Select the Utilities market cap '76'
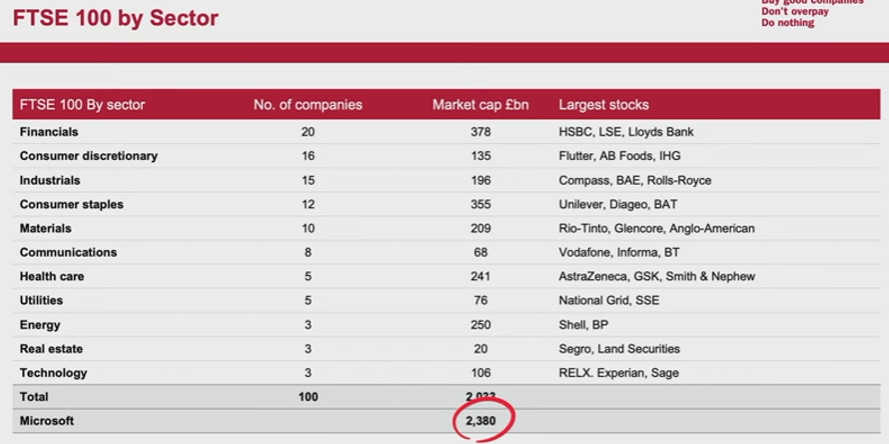 [x=480, y=301]
